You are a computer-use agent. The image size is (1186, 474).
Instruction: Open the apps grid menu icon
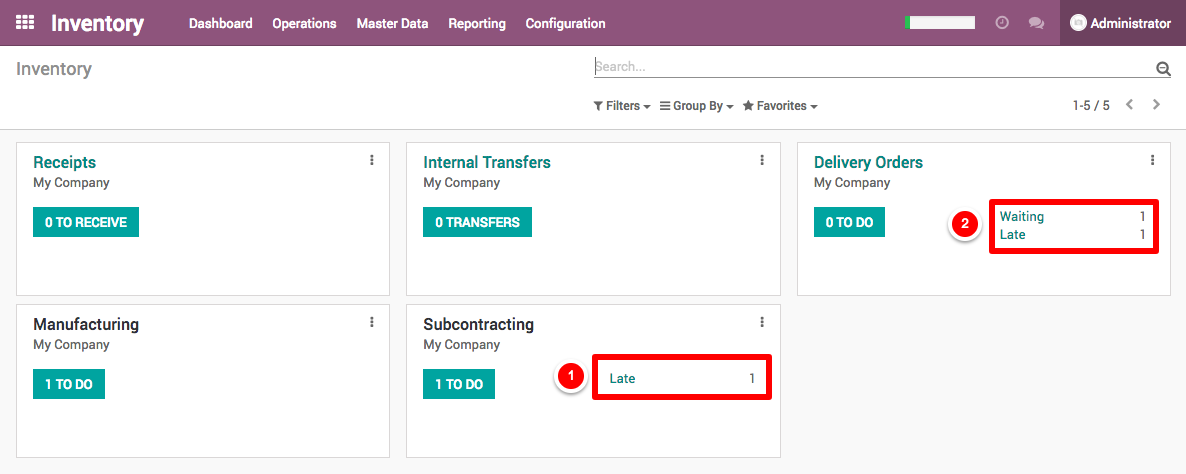pos(25,22)
